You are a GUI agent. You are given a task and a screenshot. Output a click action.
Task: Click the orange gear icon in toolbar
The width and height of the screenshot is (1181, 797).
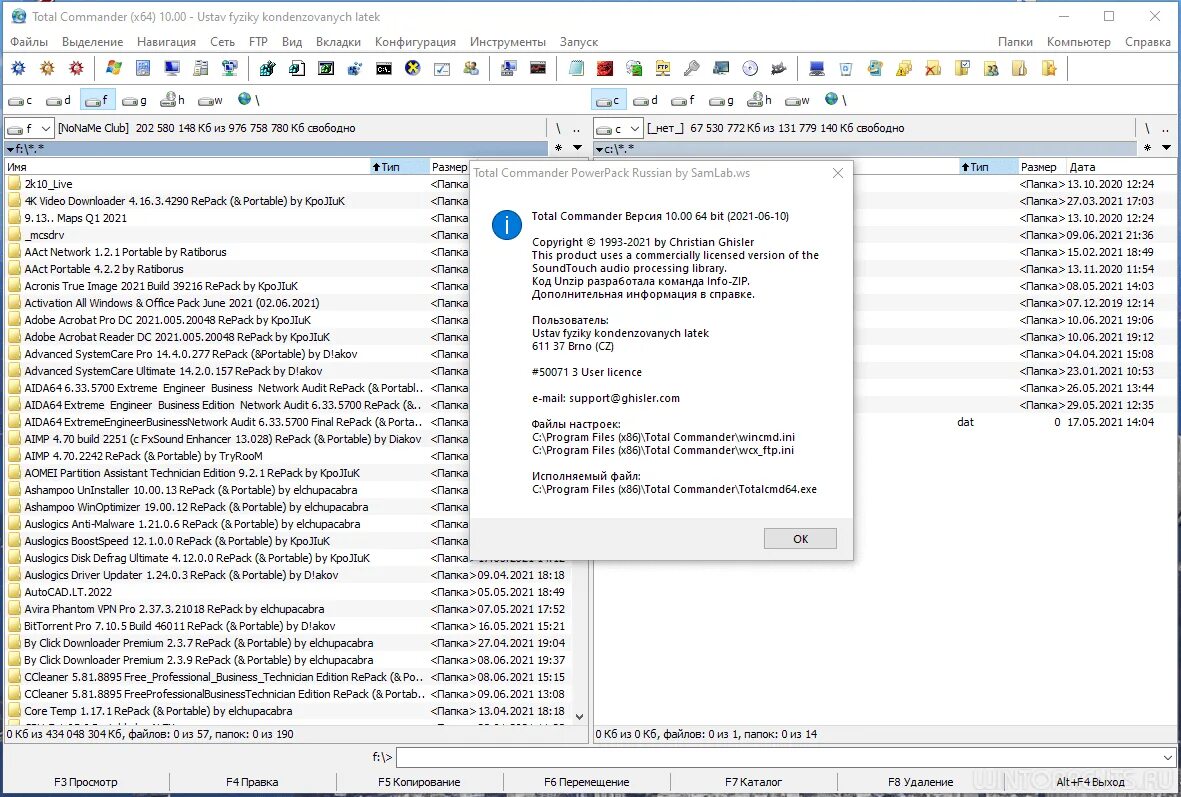(x=47, y=69)
